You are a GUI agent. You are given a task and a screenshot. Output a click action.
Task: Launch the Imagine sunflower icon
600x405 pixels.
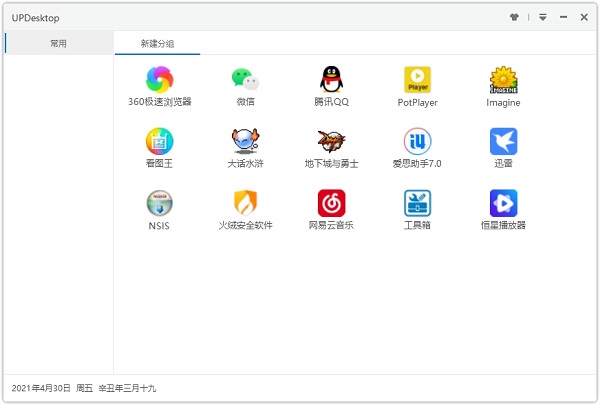(x=504, y=80)
